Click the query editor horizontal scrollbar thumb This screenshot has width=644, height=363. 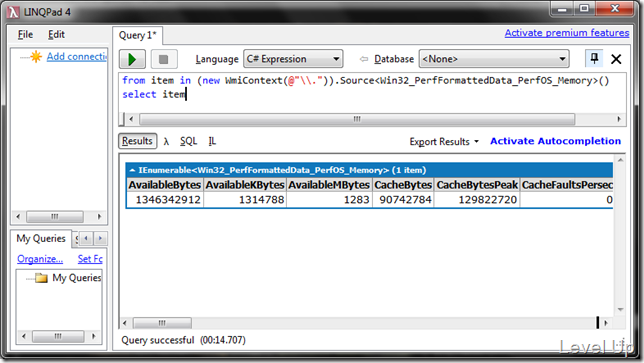click(357, 119)
